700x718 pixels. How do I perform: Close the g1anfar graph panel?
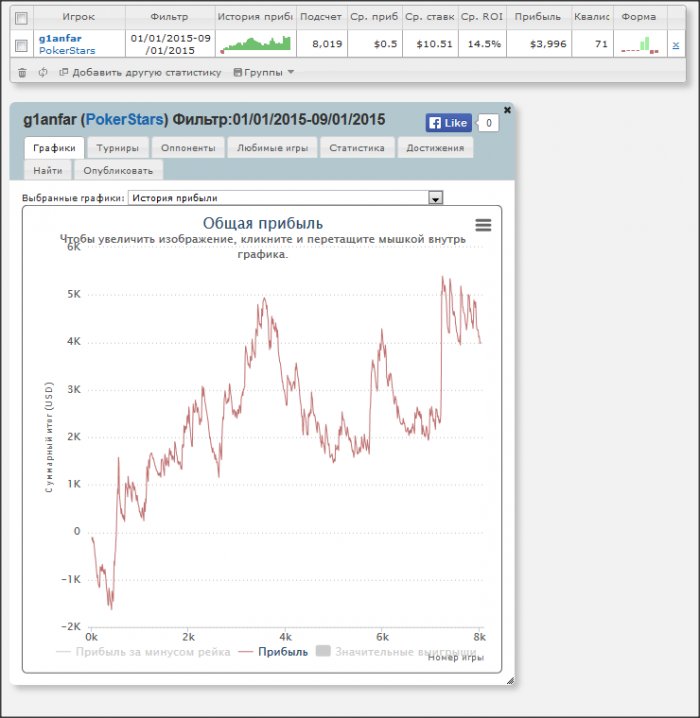507,110
